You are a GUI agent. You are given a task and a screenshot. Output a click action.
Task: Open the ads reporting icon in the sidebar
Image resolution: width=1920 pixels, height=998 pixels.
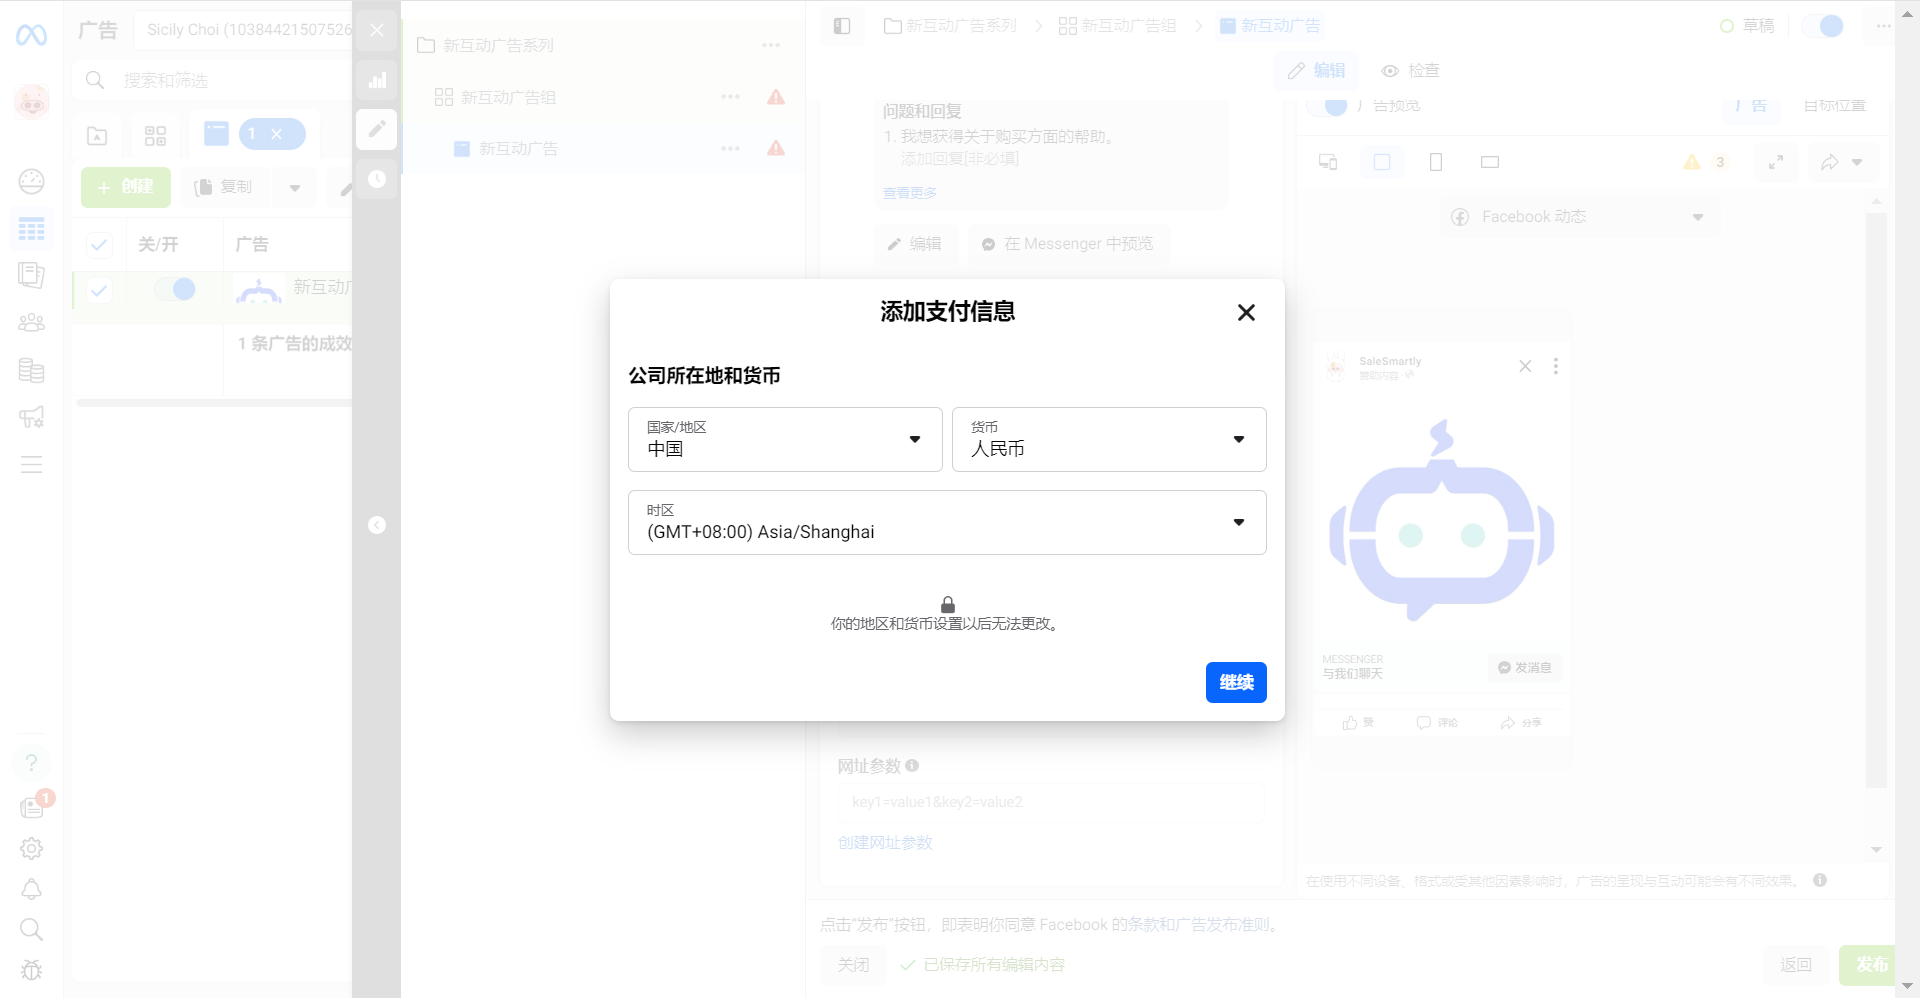tap(31, 275)
